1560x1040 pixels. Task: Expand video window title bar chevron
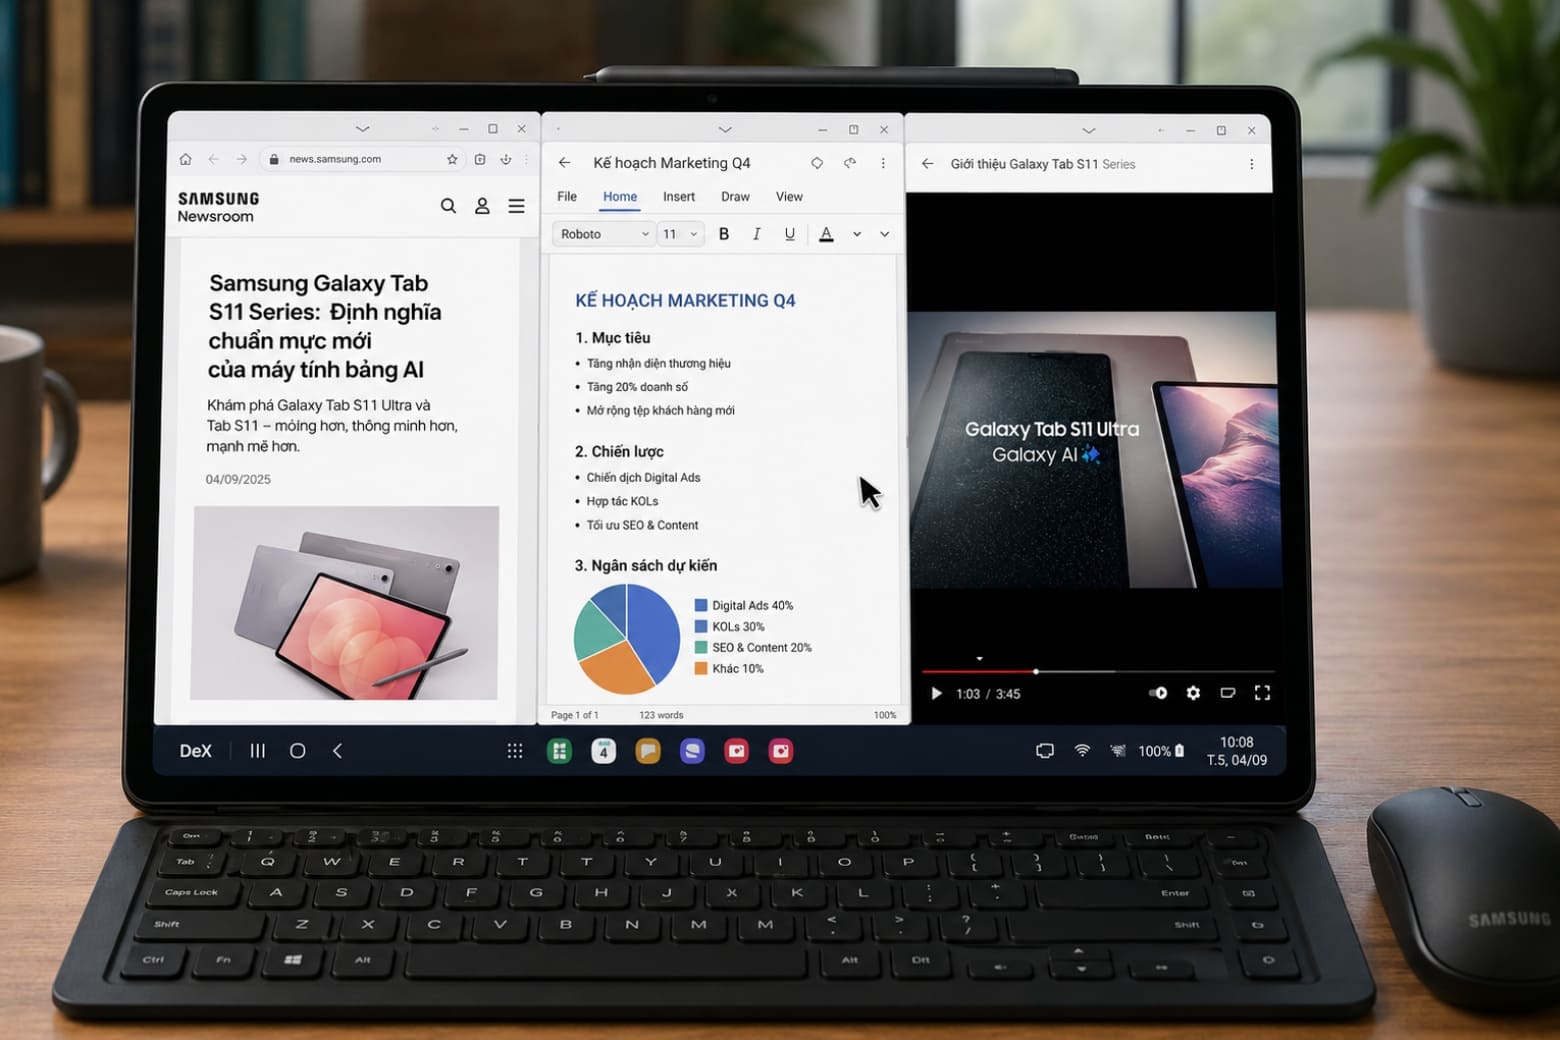[x=1089, y=130]
